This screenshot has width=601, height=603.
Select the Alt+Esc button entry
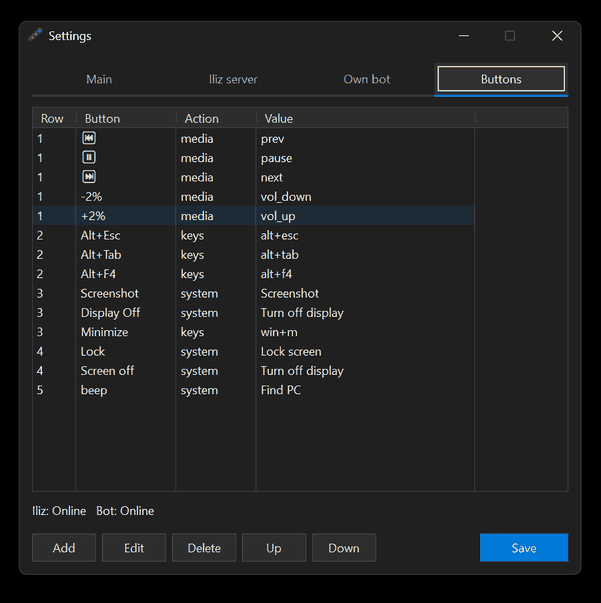100,235
